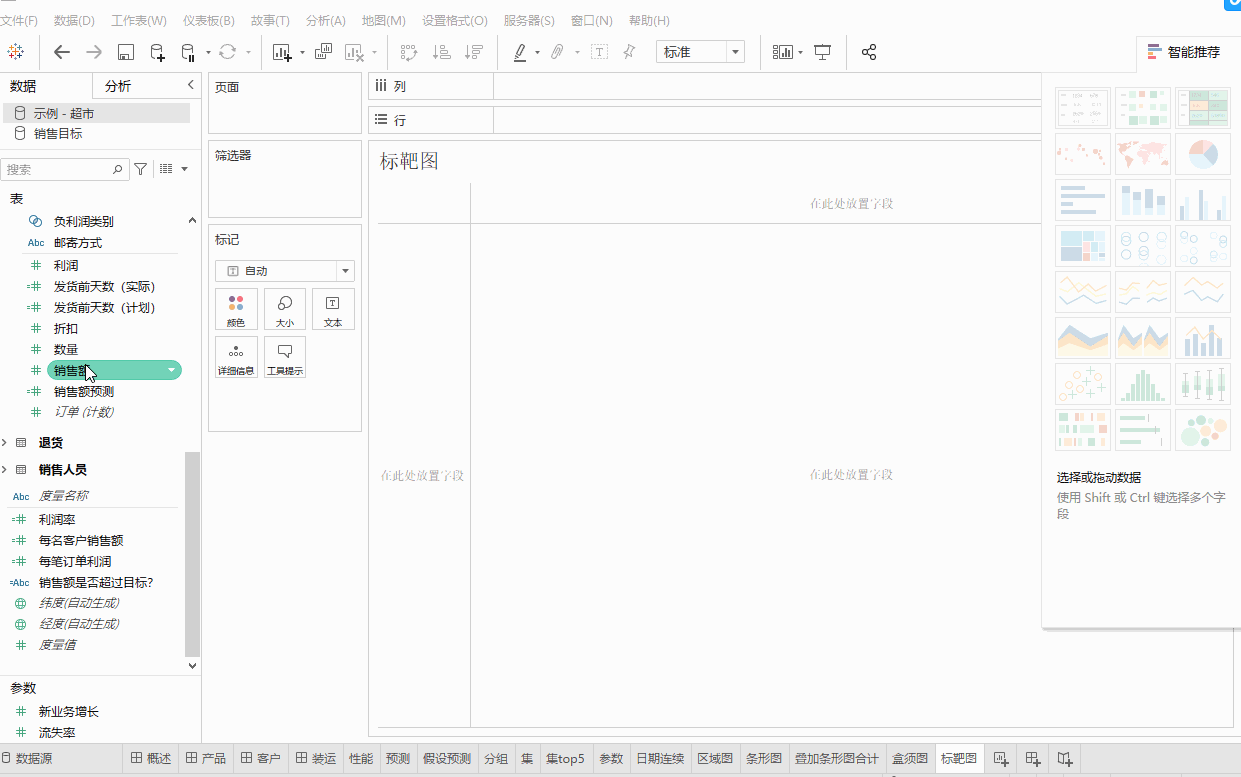Open the highlight pen dropdown arrow
Image resolution: width=1241 pixels, height=777 pixels.
tap(537, 53)
